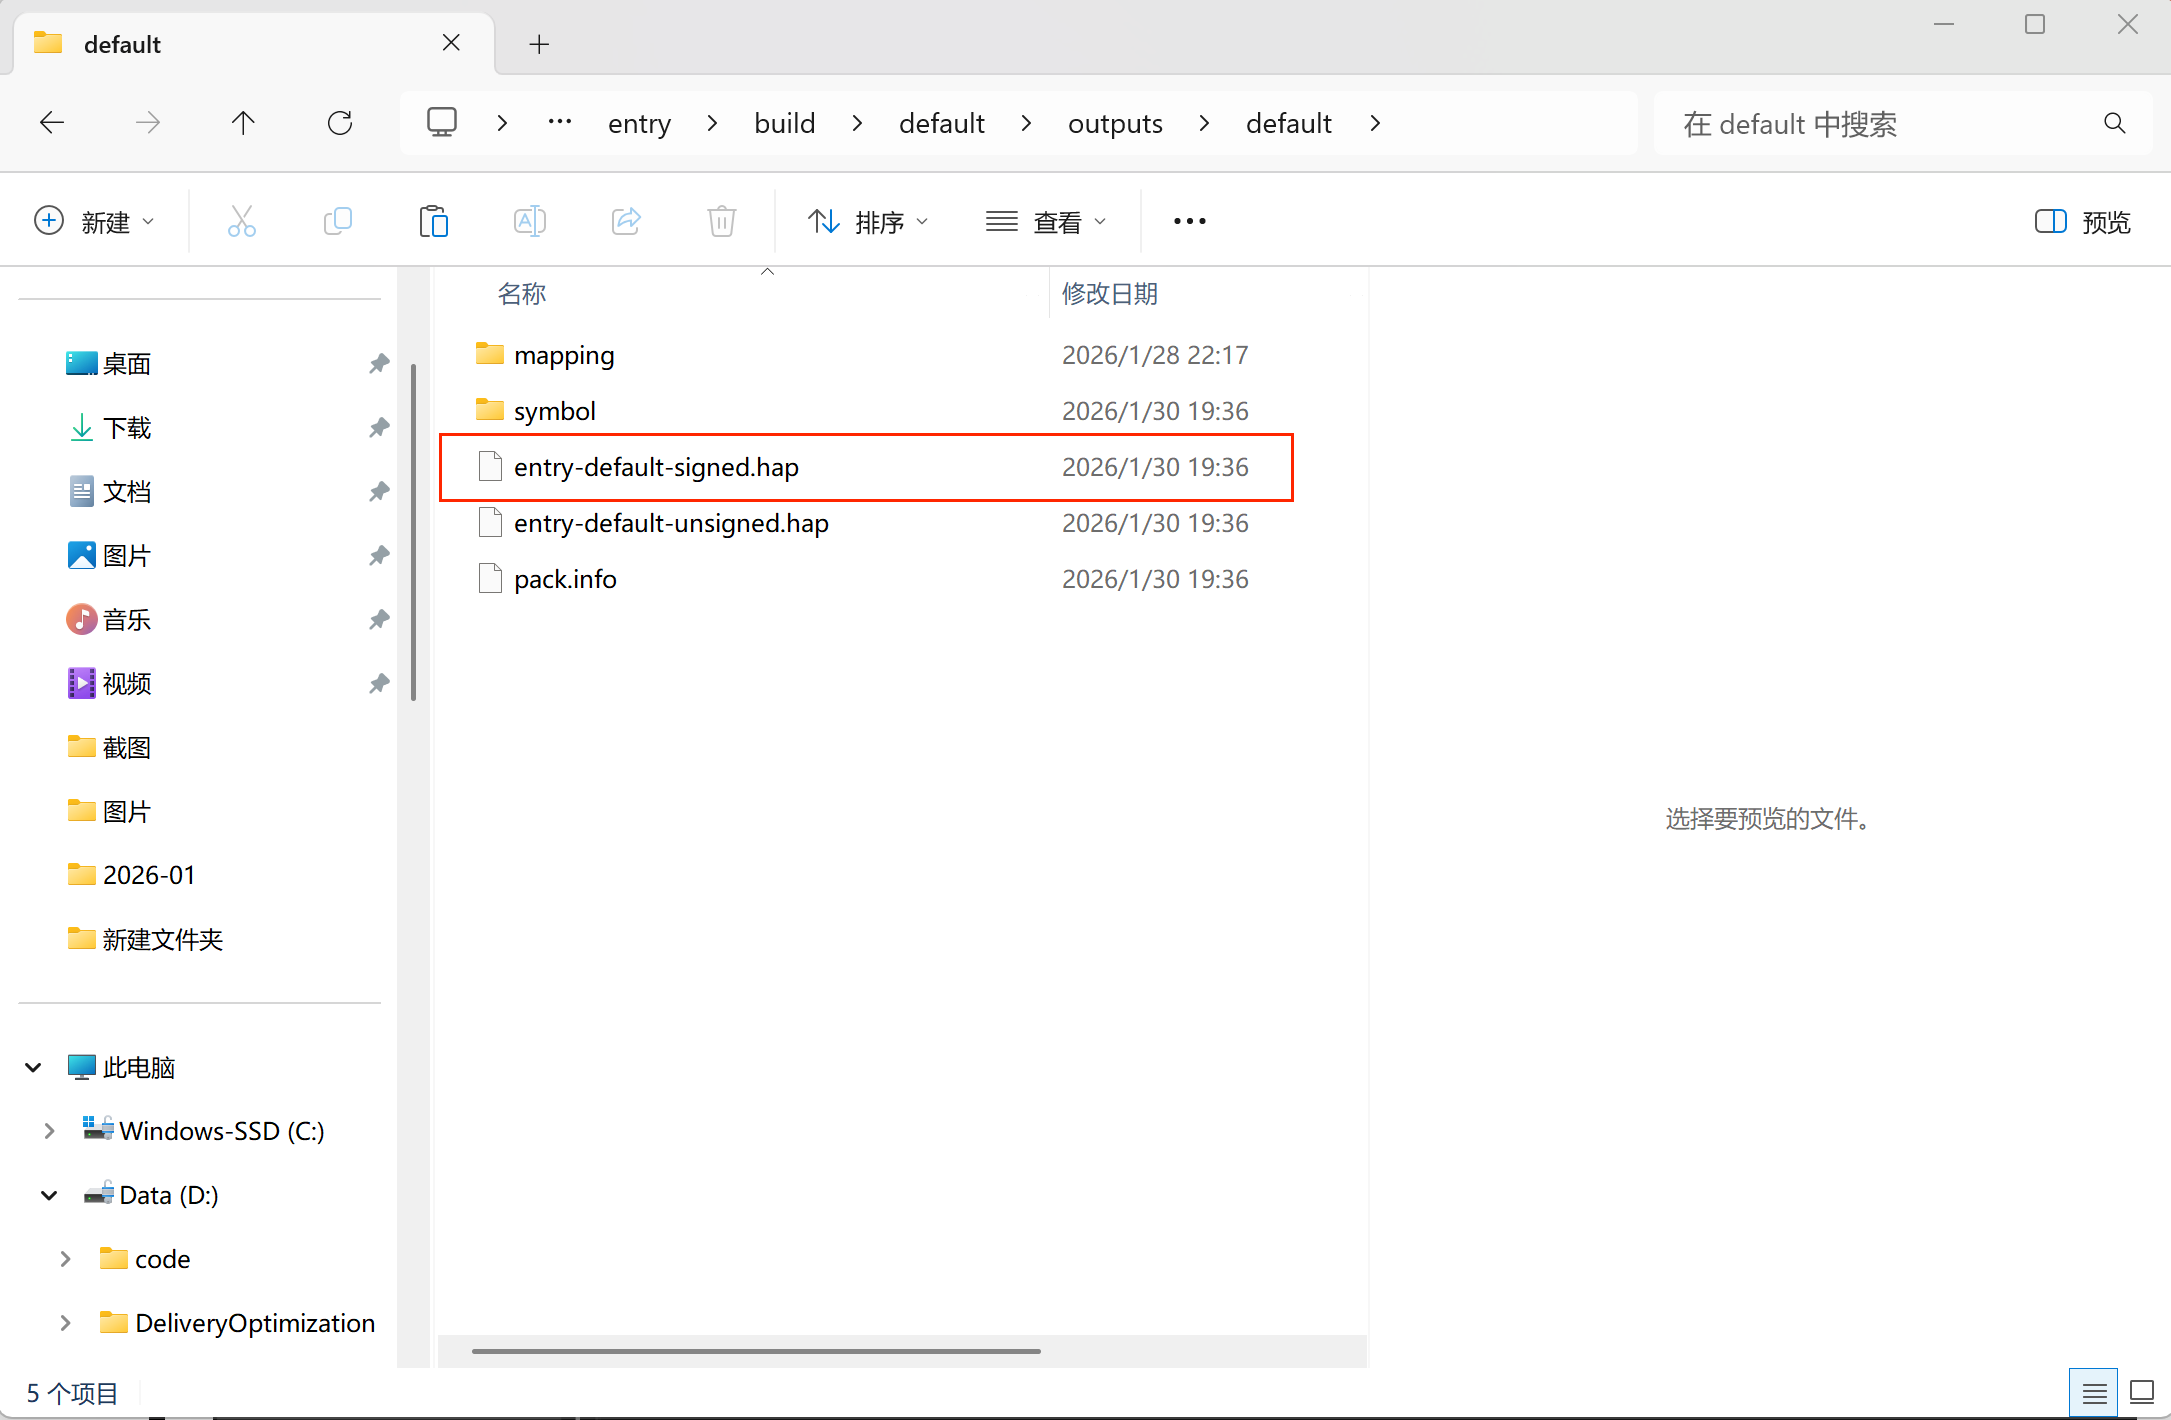
Task: Navigate to outputs in breadcrumb path
Action: 1115,123
